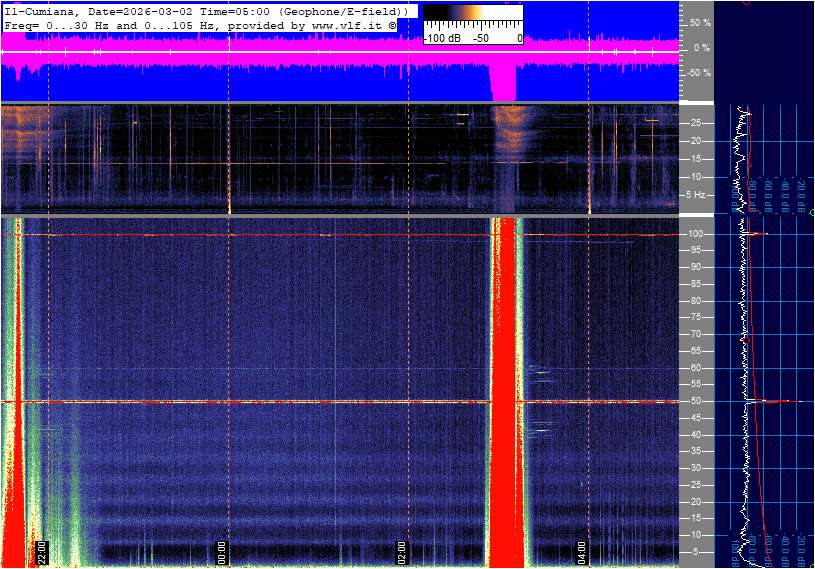The width and height of the screenshot is (815, 569).
Task: Click the -100 dB label on color scale
Action: 438,38
